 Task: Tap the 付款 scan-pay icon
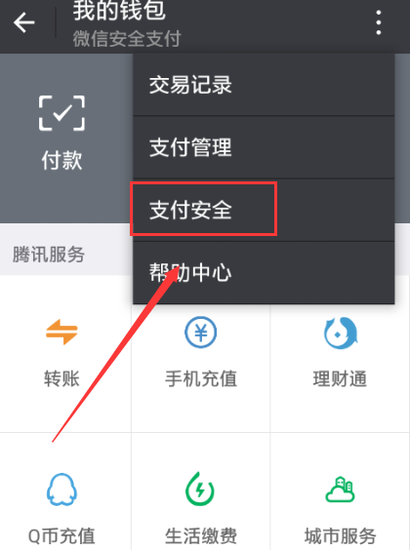[x=62, y=113]
